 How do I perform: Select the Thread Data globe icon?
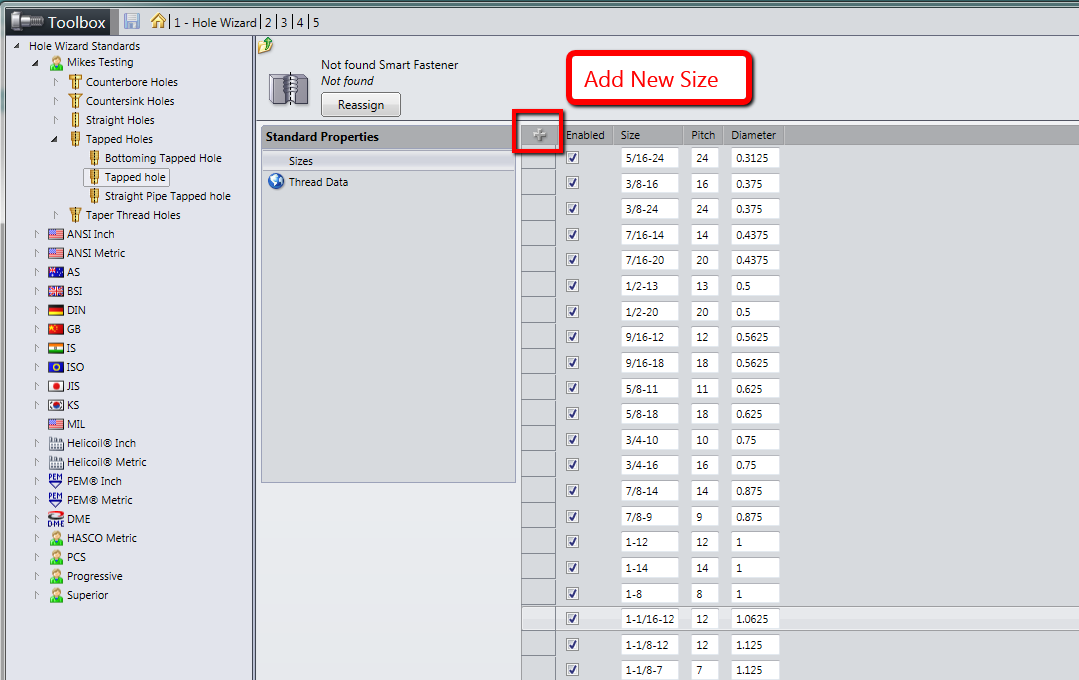(x=276, y=182)
